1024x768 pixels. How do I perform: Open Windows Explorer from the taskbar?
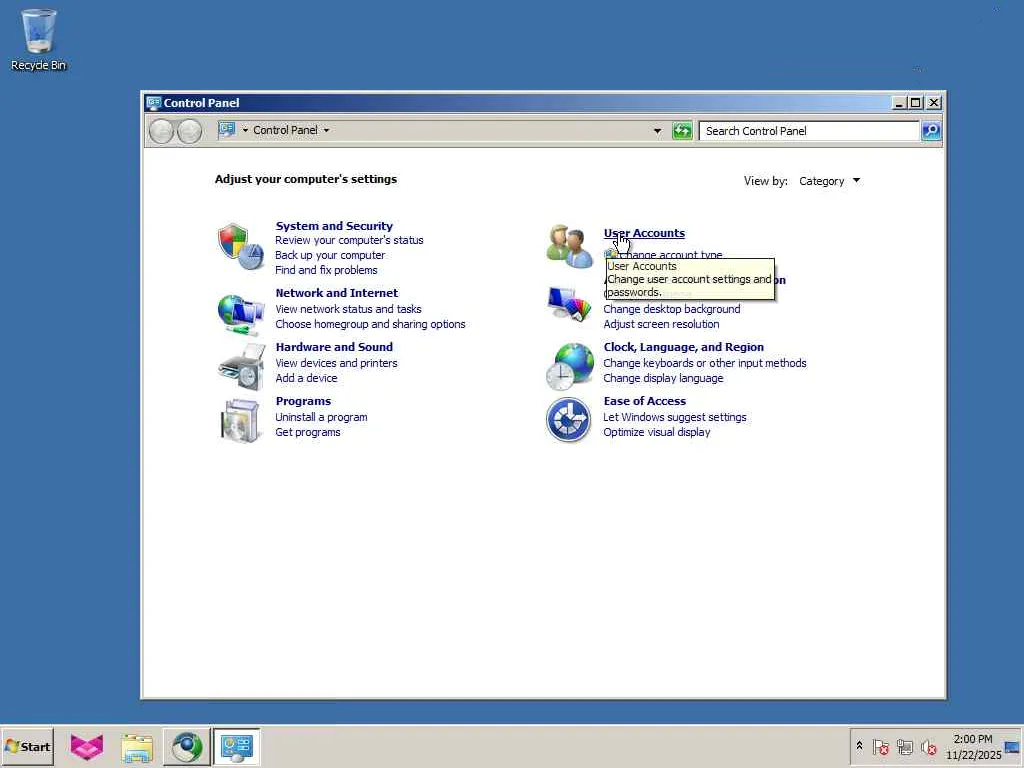point(136,746)
